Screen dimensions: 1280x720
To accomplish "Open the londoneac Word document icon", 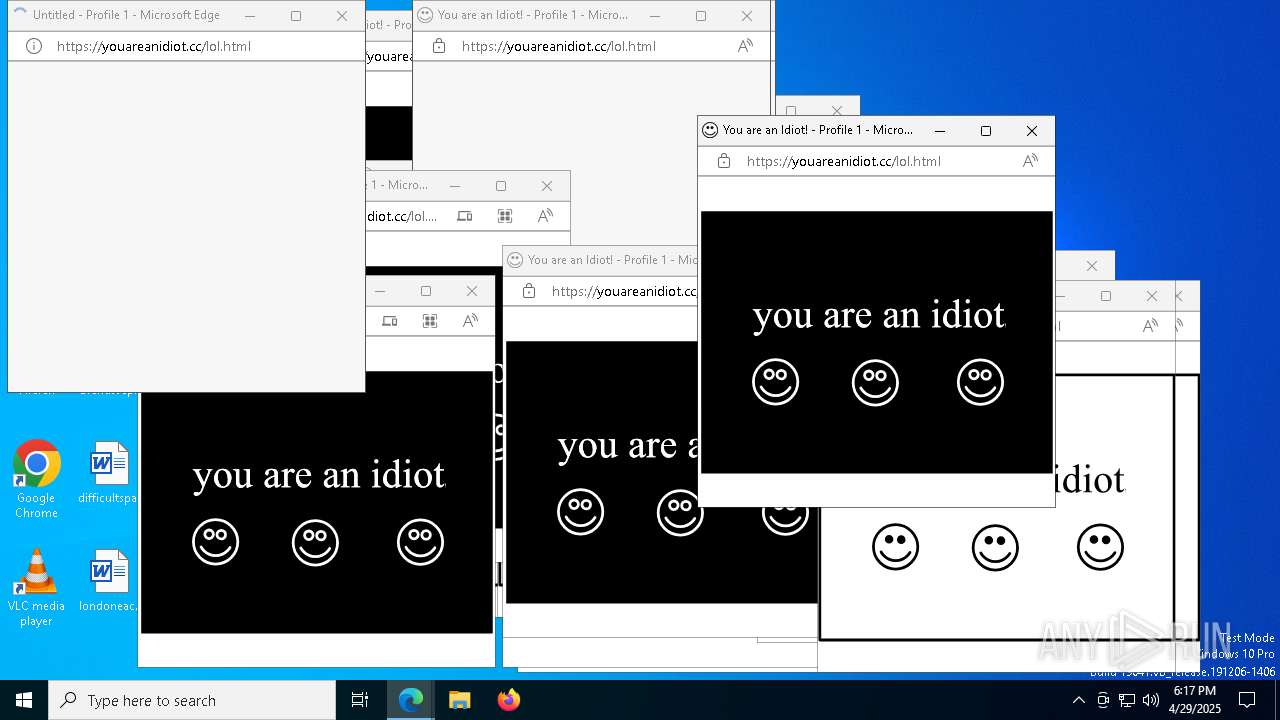I will coord(108,581).
